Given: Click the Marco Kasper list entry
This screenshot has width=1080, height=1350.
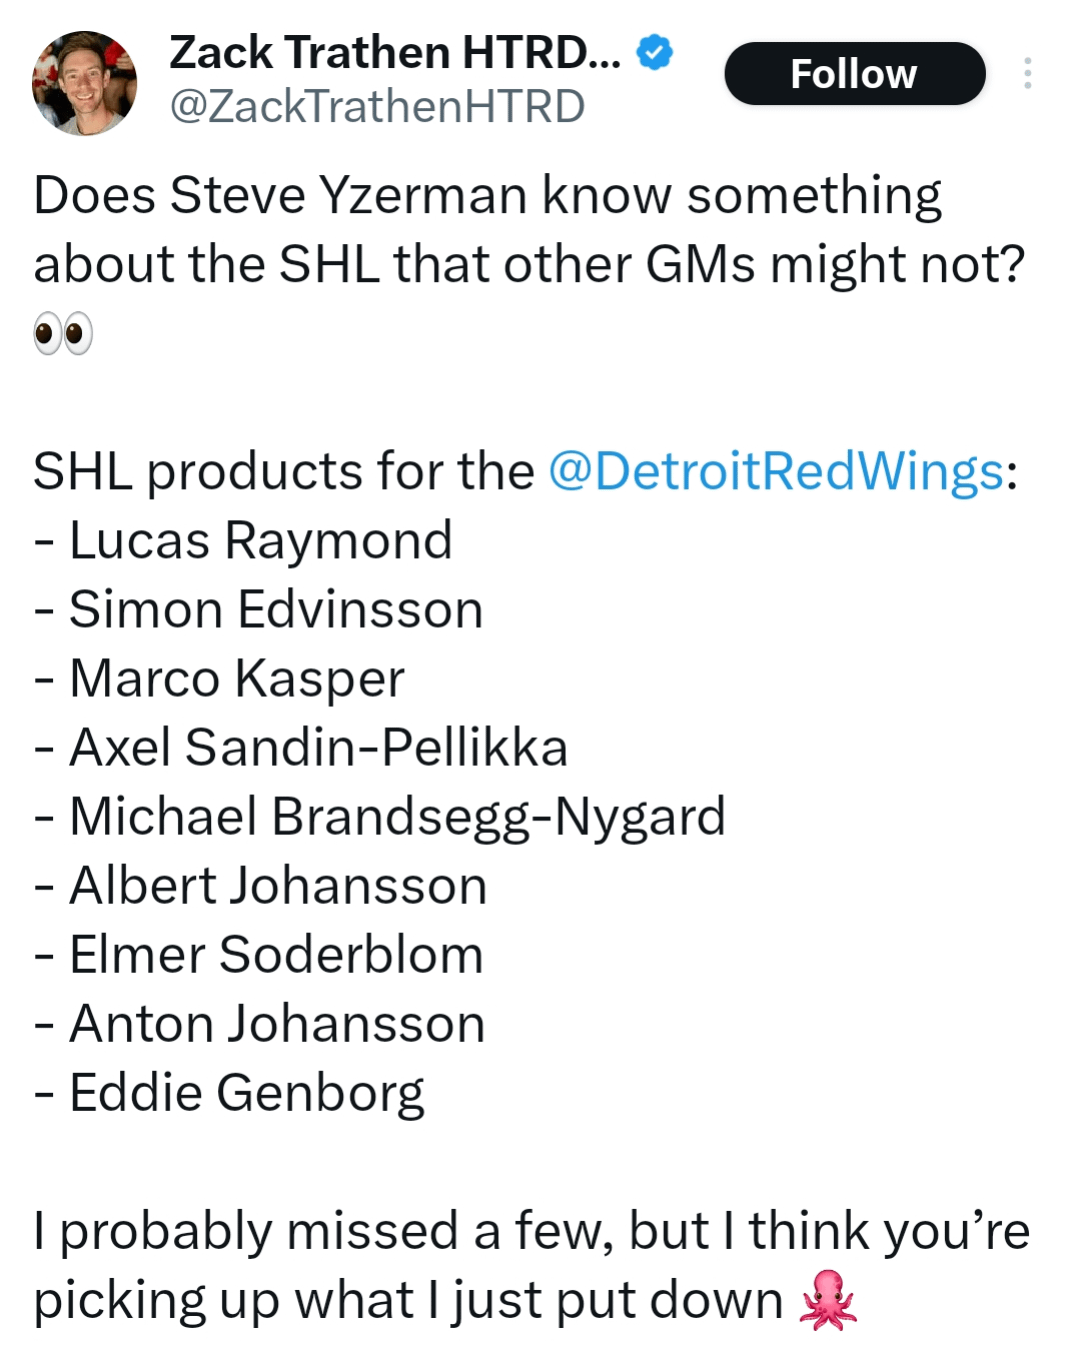Looking at the screenshot, I should point(237,679).
